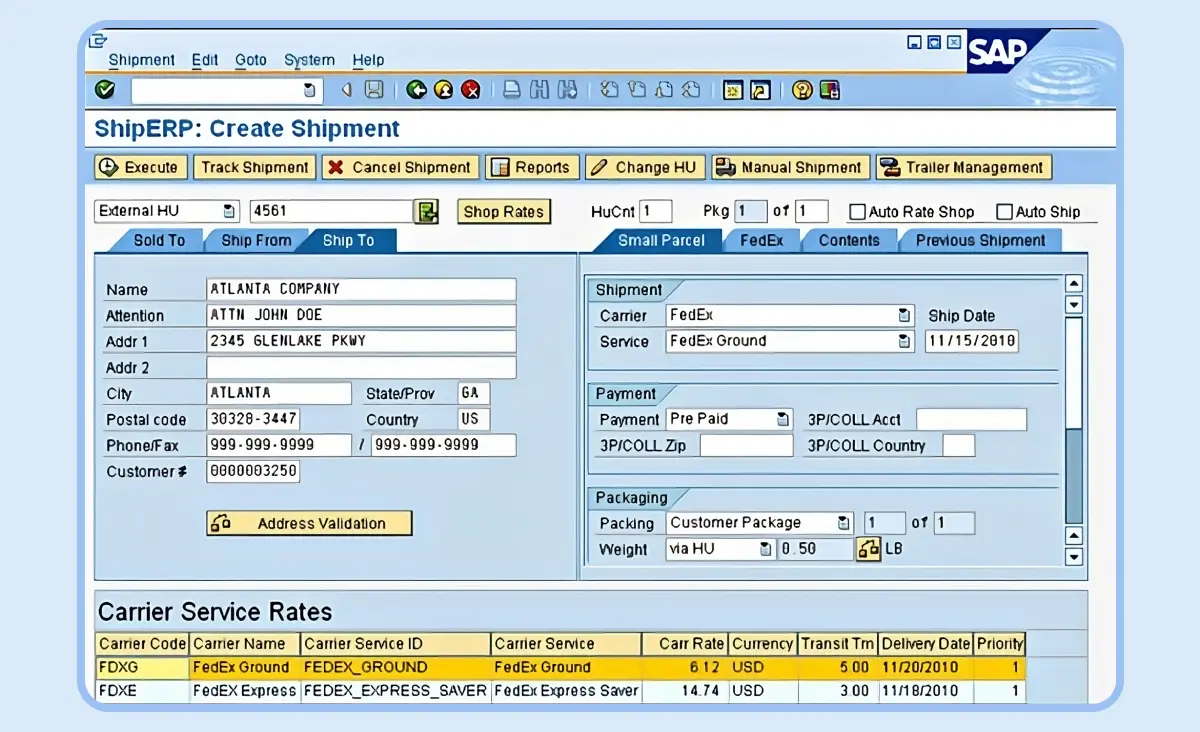
Task: Click the FDXG carrier code cell
Action: click(x=142, y=667)
